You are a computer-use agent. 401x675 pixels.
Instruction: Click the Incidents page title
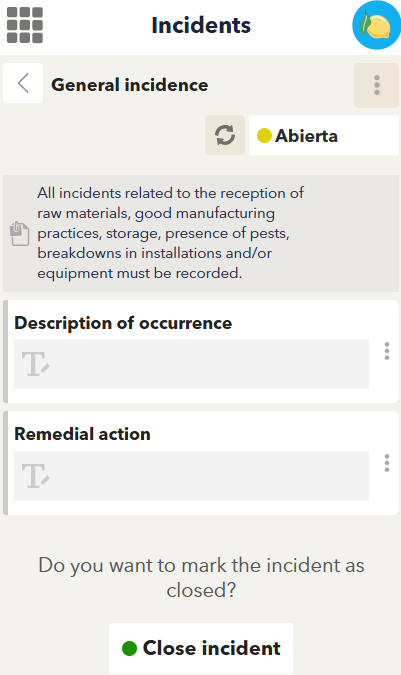pyautogui.click(x=201, y=25)
